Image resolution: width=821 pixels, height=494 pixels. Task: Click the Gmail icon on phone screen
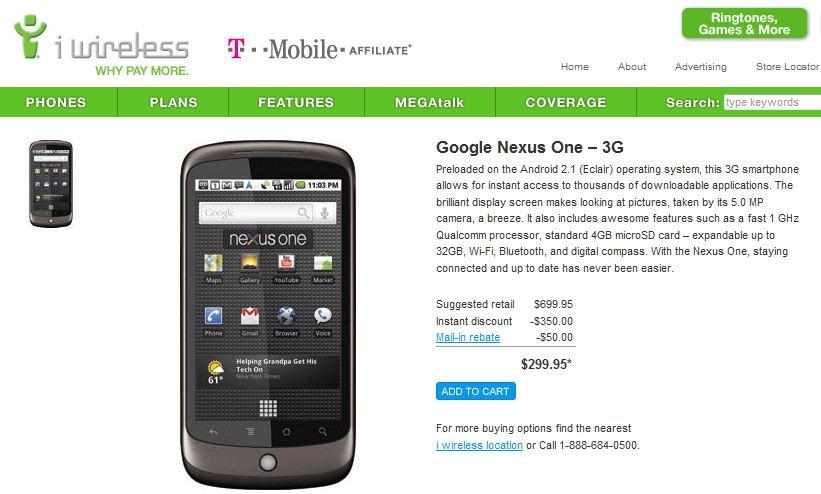tap(250, 315)
